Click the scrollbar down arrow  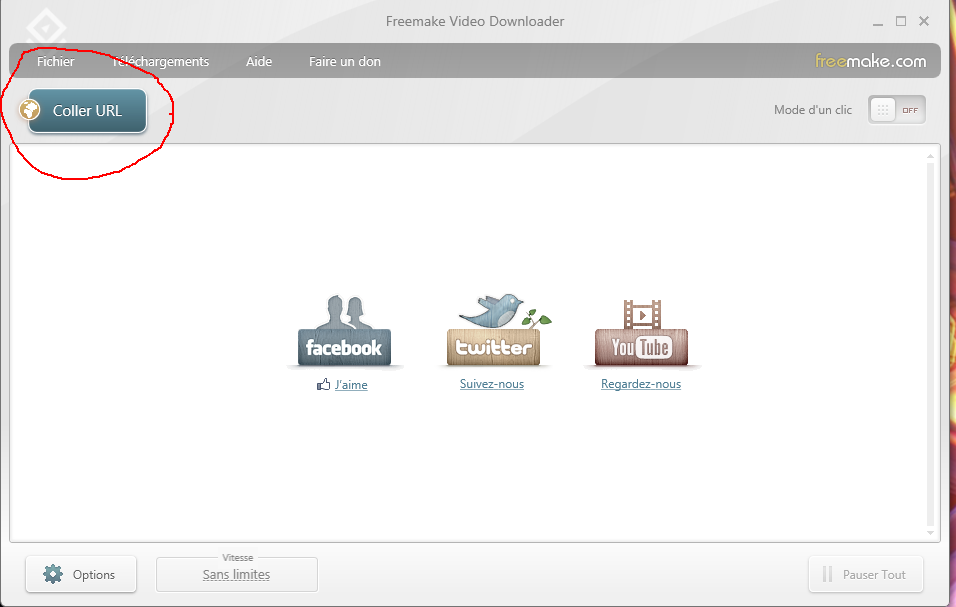coord(930,532)
